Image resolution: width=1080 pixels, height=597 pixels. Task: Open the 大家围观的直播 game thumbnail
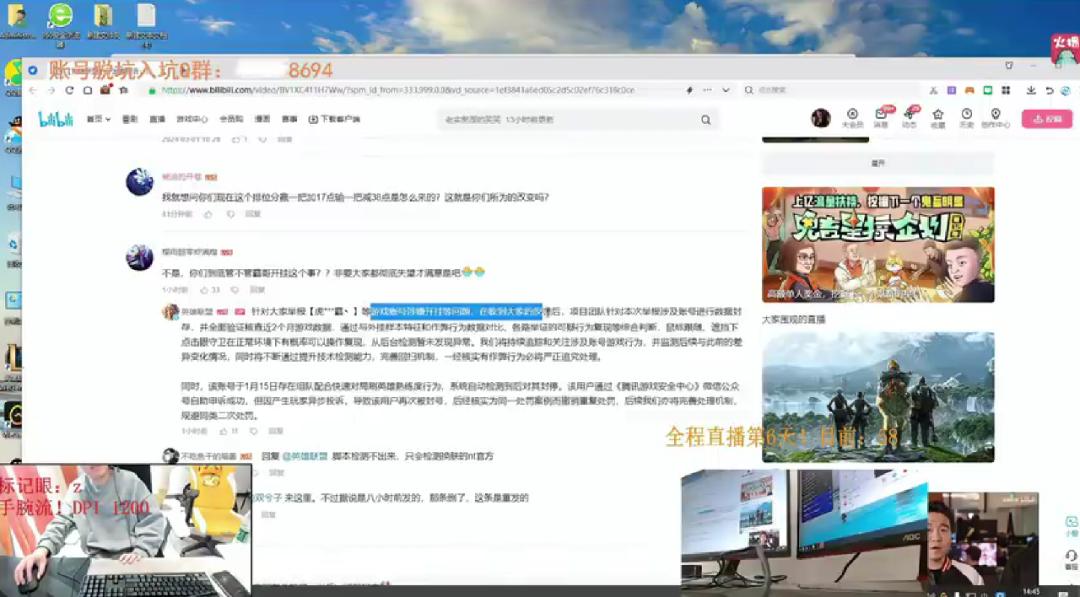click(x=878, y=397)
